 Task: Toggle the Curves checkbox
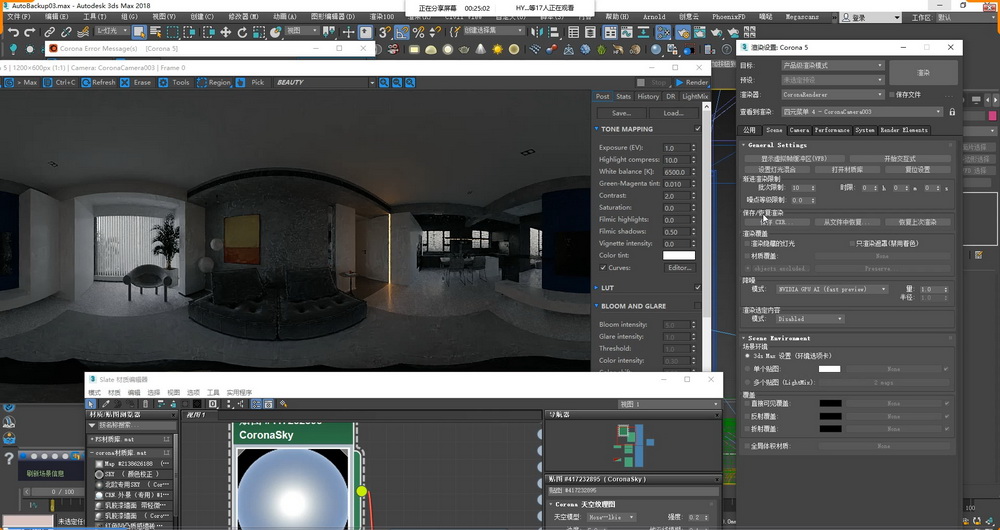602,268
